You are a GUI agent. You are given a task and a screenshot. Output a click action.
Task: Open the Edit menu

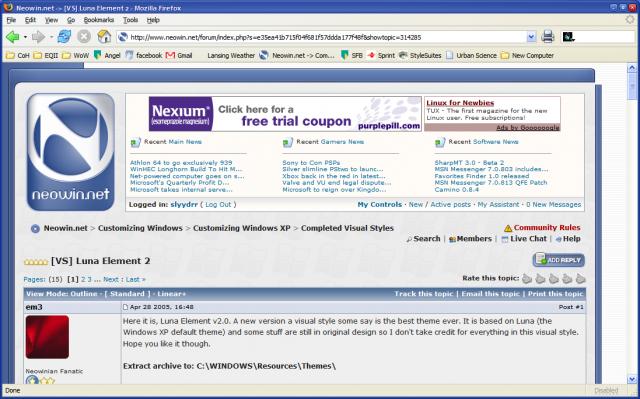click(x=30, y=20)
